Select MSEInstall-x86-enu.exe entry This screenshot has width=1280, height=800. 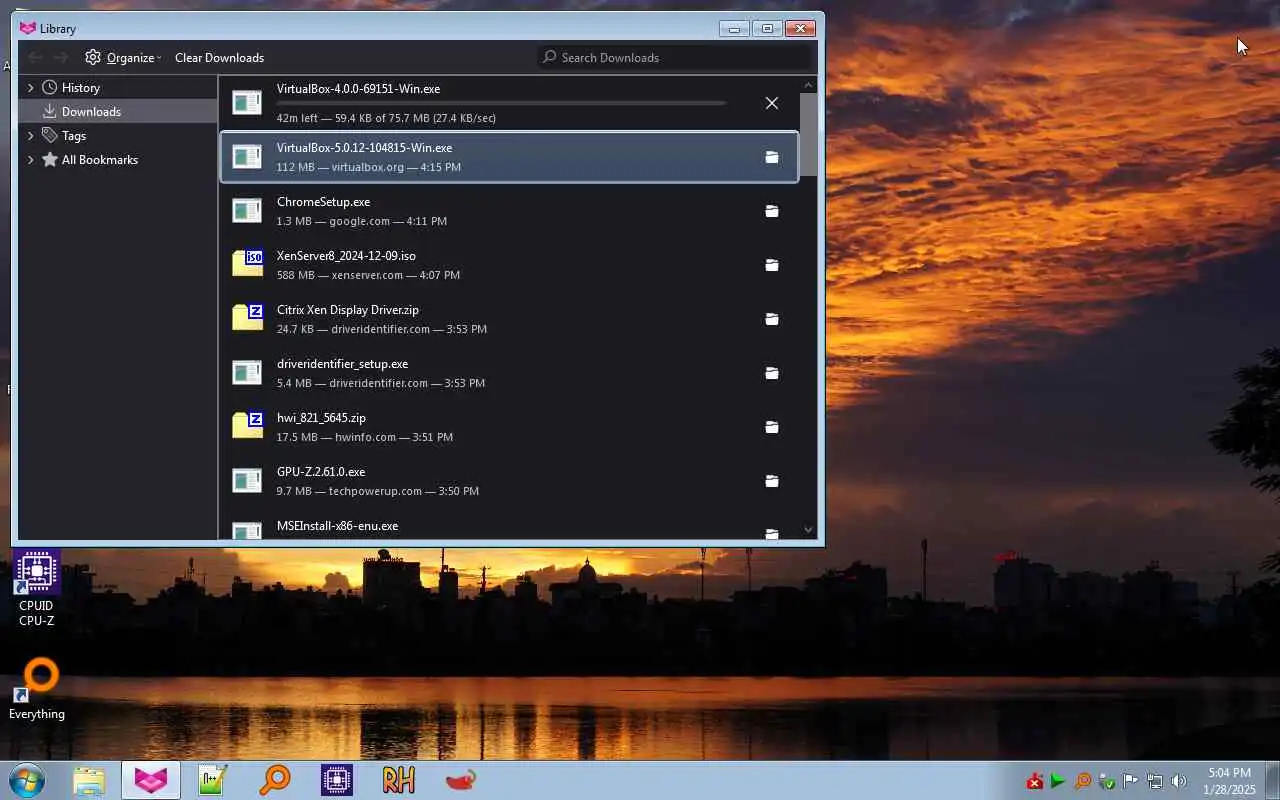(x=509, y=526)
